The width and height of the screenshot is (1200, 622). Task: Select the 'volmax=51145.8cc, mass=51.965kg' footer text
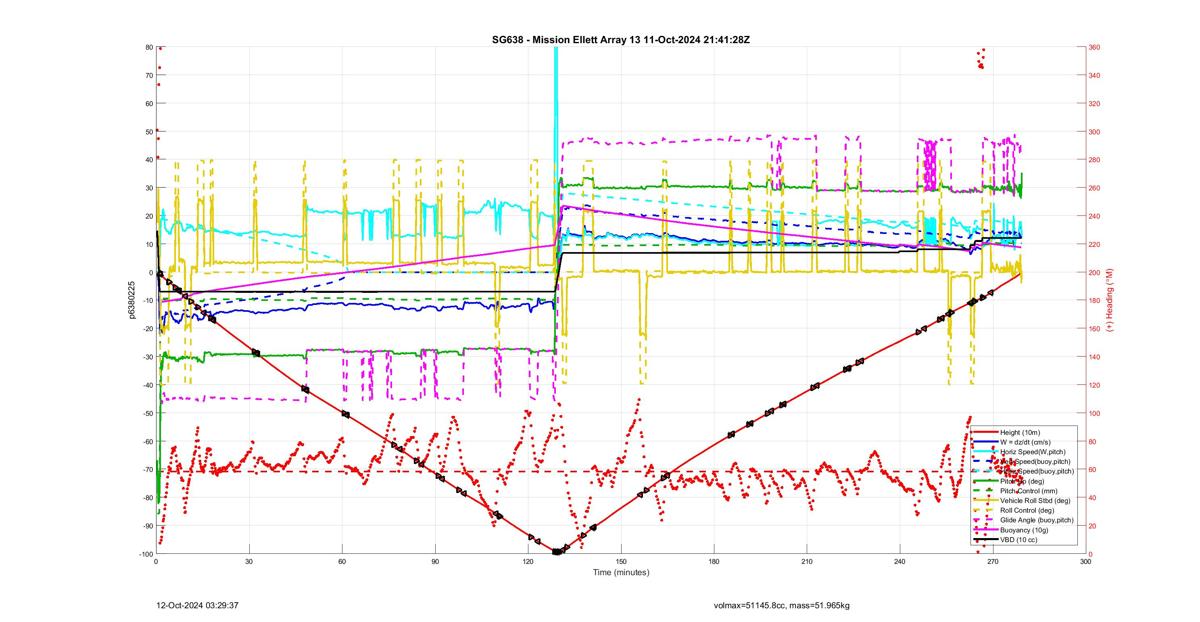click(782, 605)
